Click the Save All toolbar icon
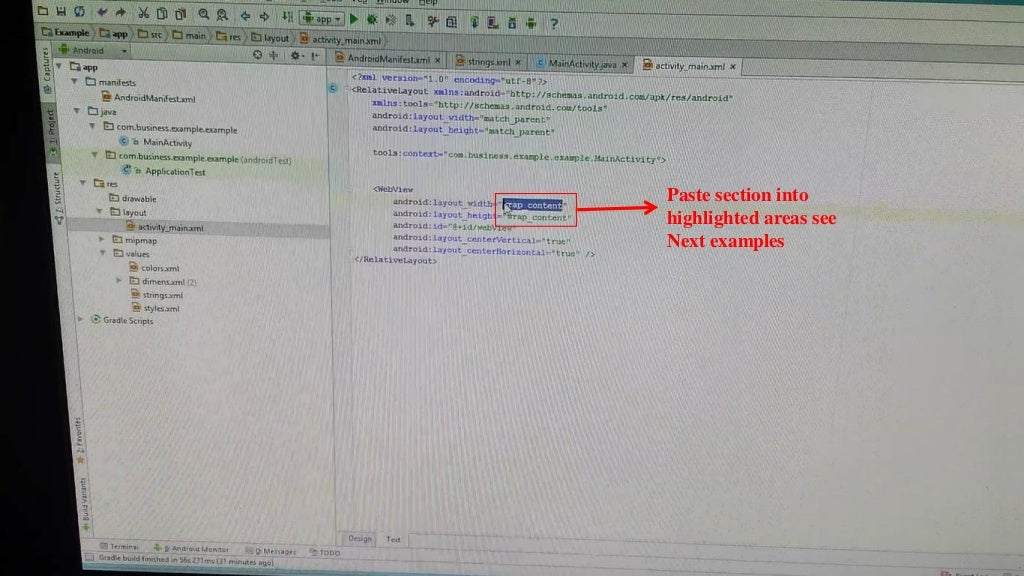The image size is (1024, 576). coord(61,11)
